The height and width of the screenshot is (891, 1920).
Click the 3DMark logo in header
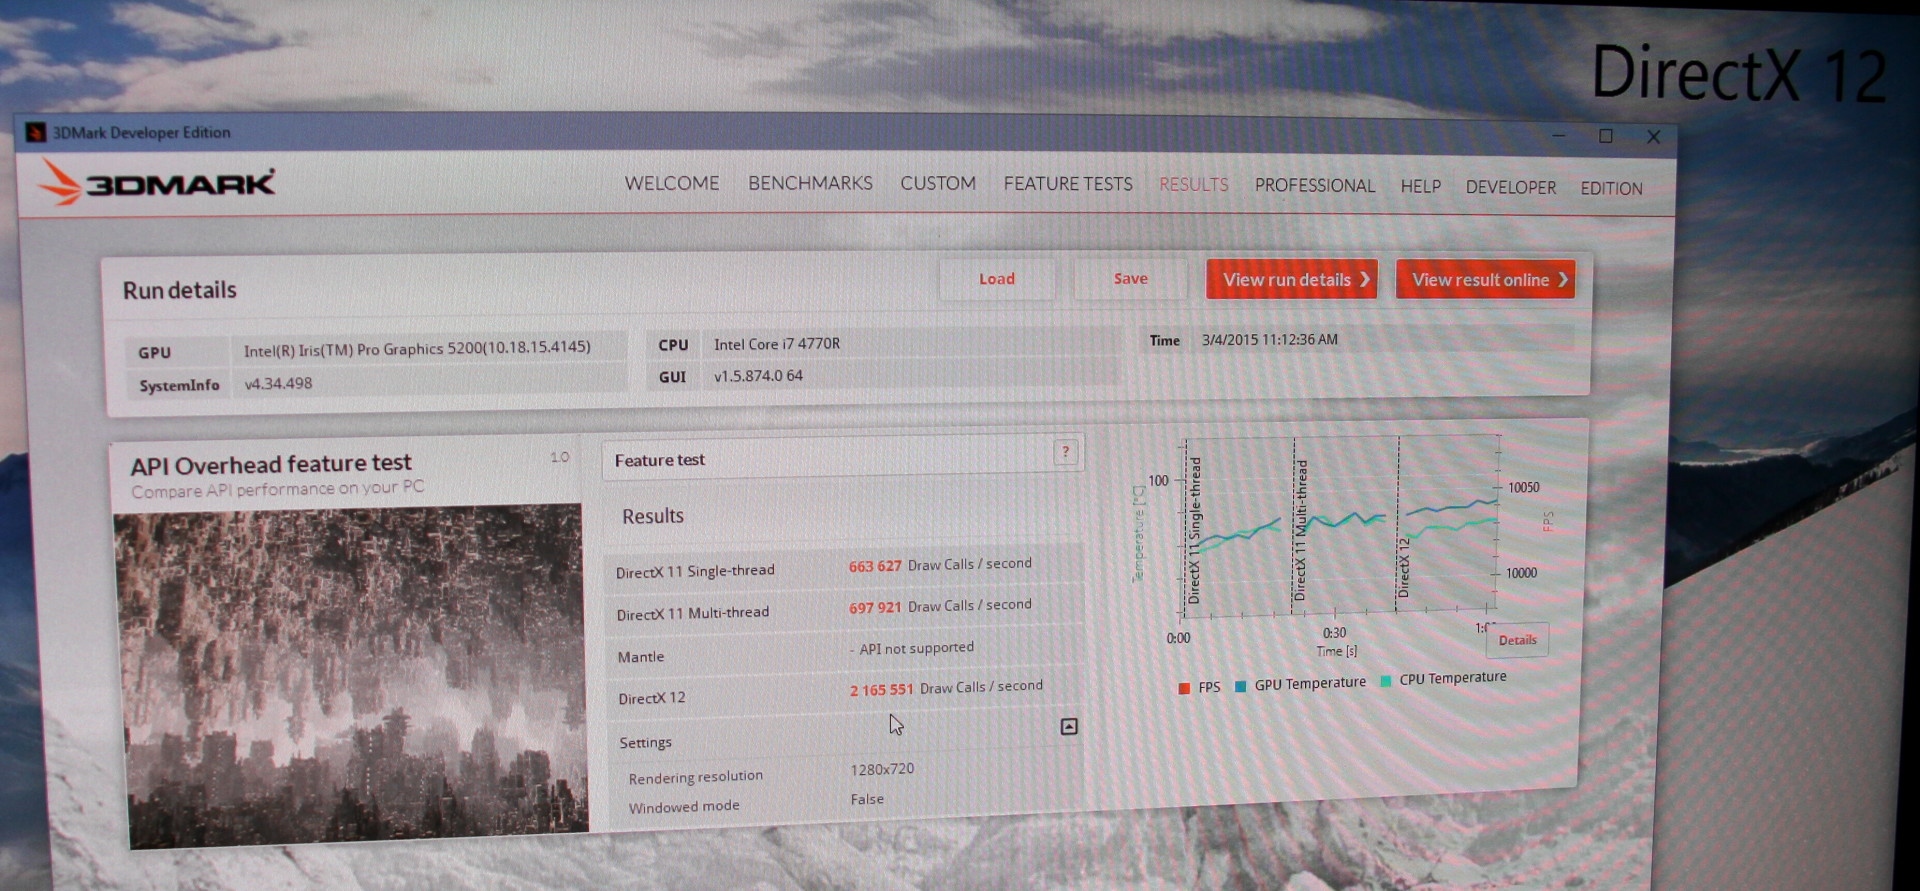(x=157, y=183)
